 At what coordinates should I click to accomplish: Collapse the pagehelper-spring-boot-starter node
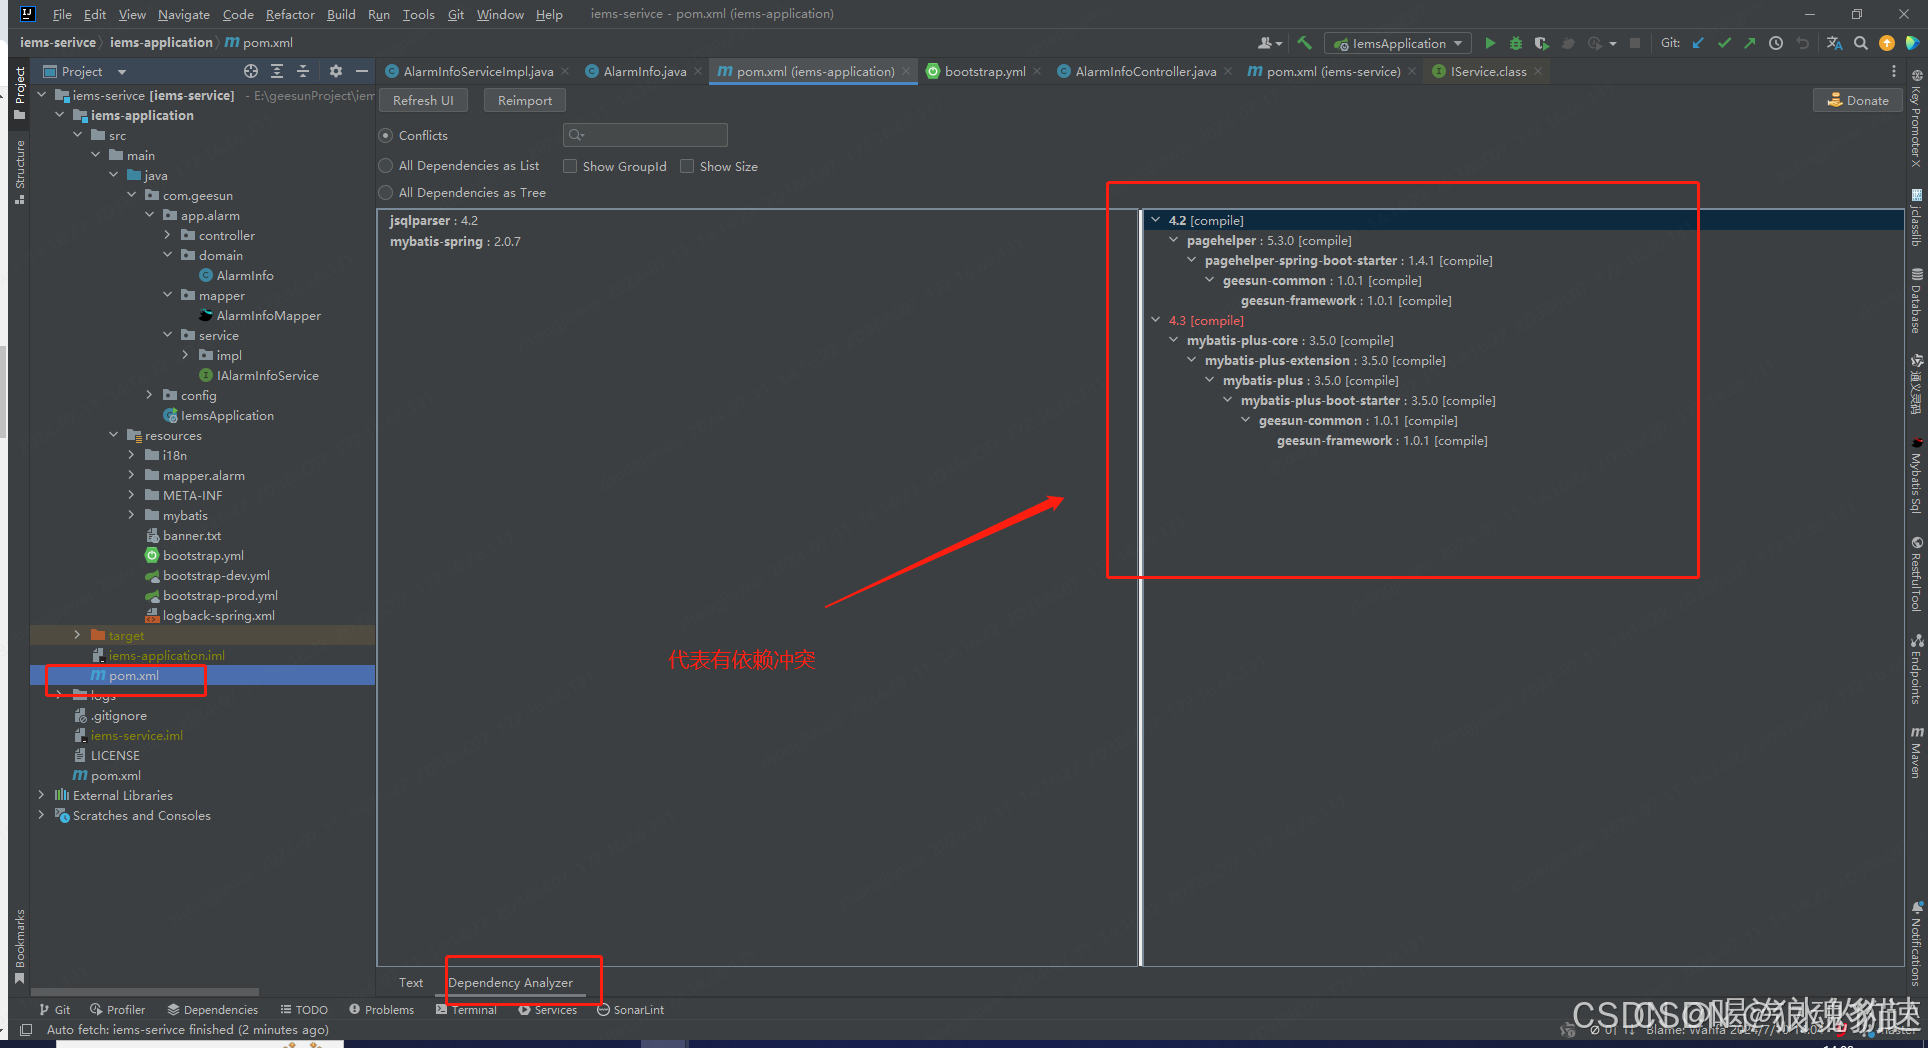tap(1192, 260)
